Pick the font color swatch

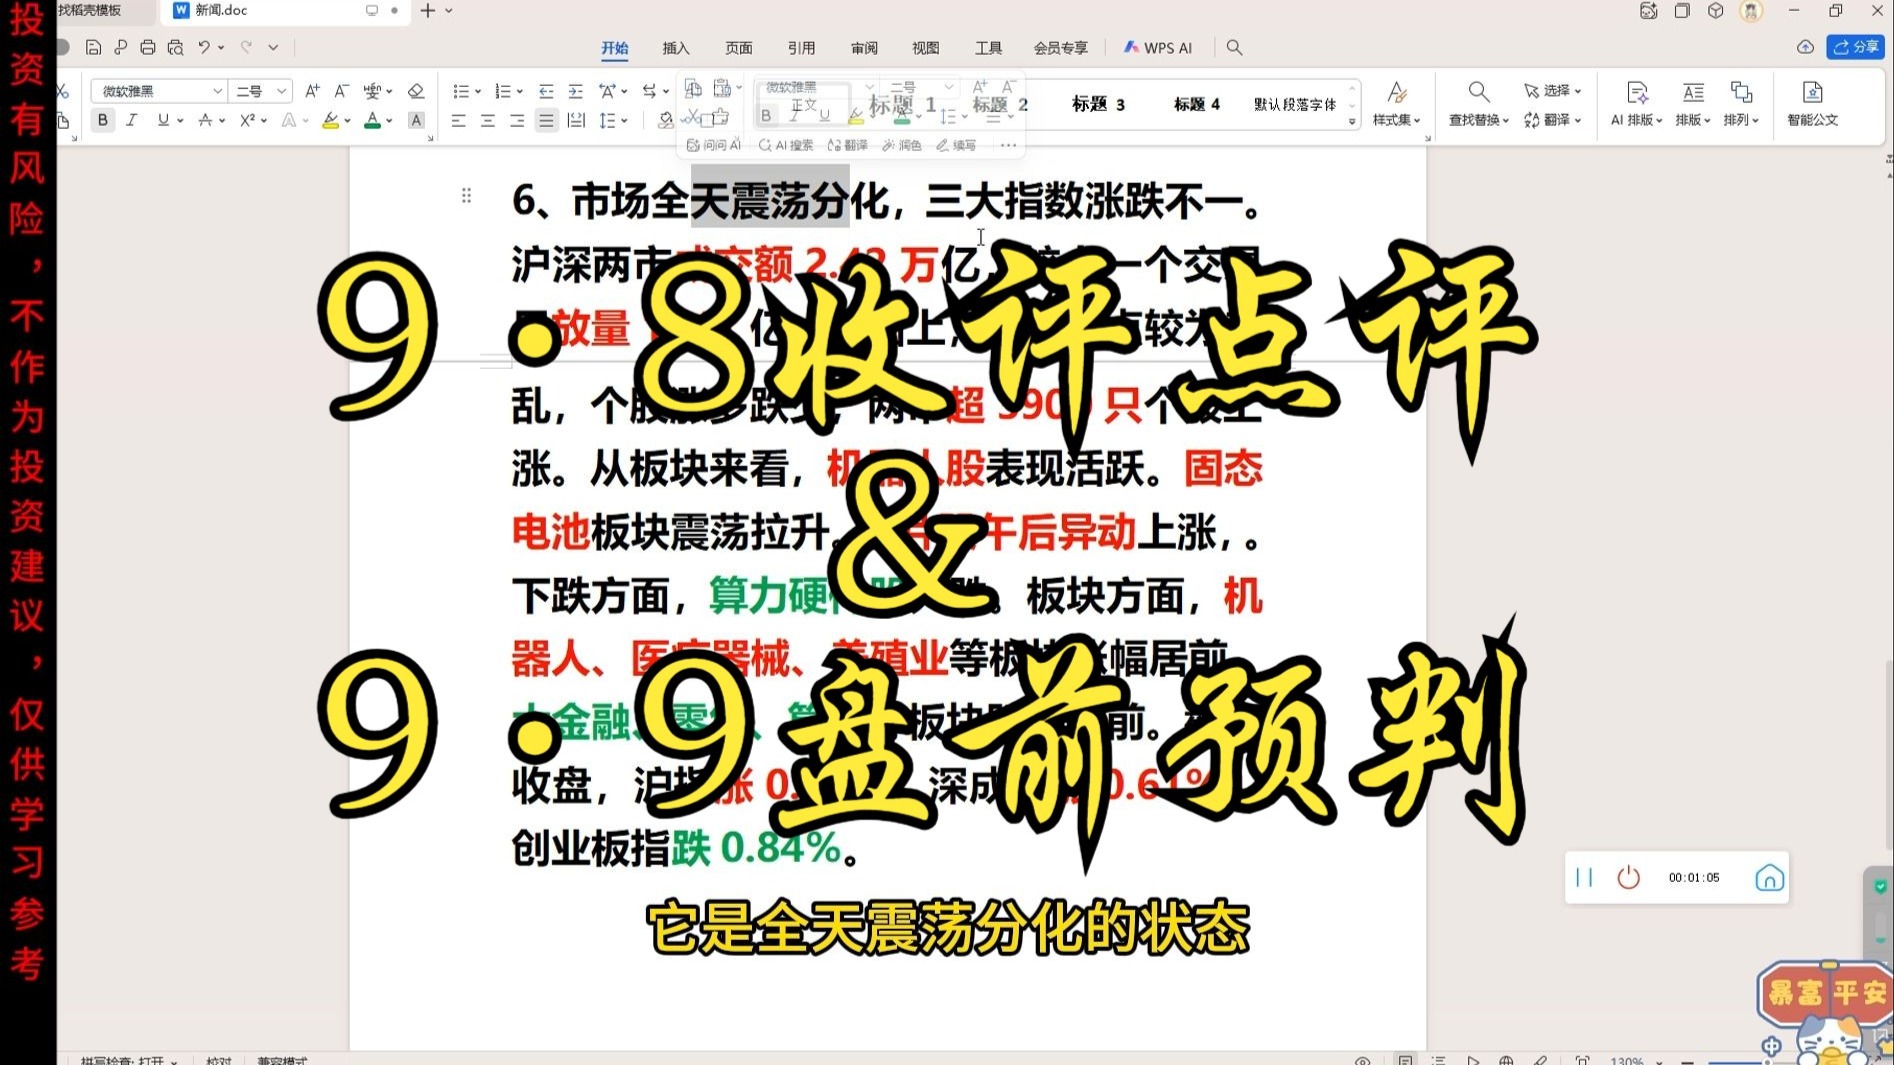tap(372, 120)
